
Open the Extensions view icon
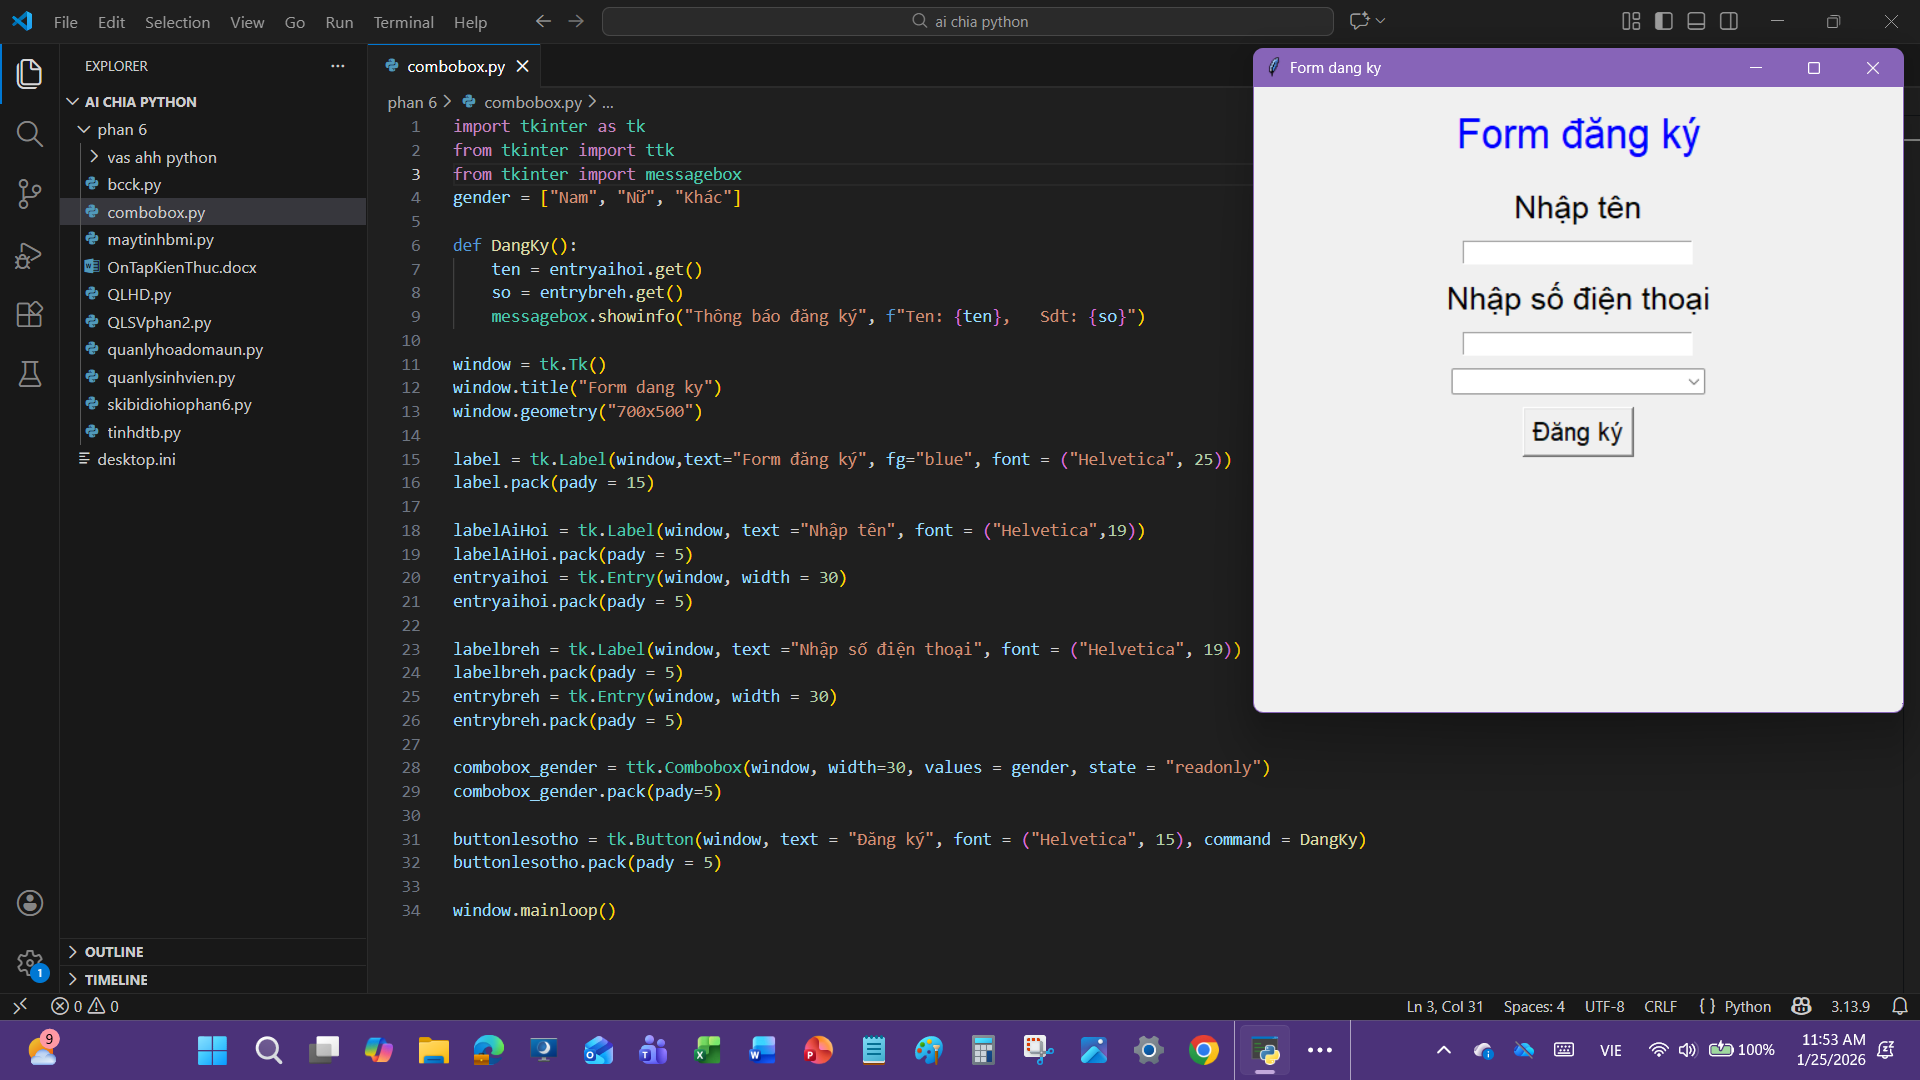coord(30,315)
